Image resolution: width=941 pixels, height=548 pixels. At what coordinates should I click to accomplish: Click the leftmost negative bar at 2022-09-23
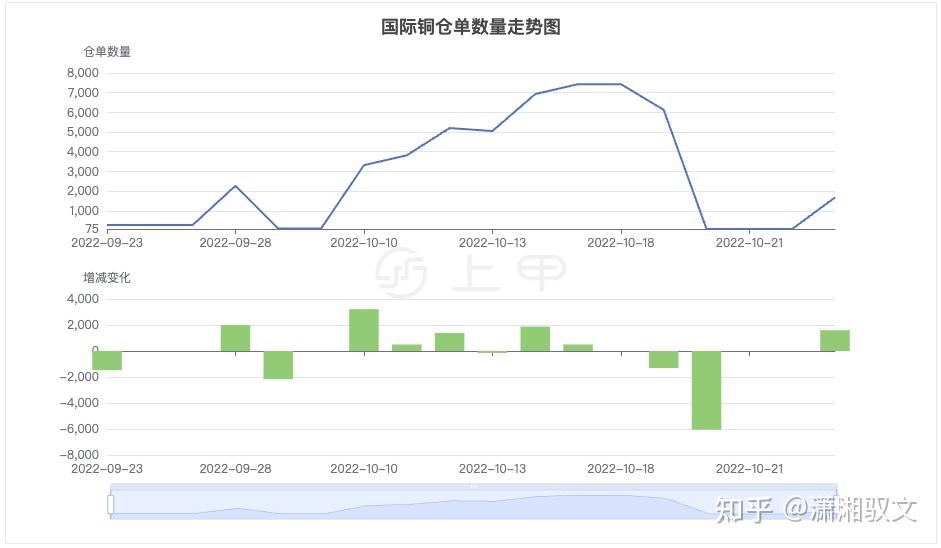coord(107,361)
